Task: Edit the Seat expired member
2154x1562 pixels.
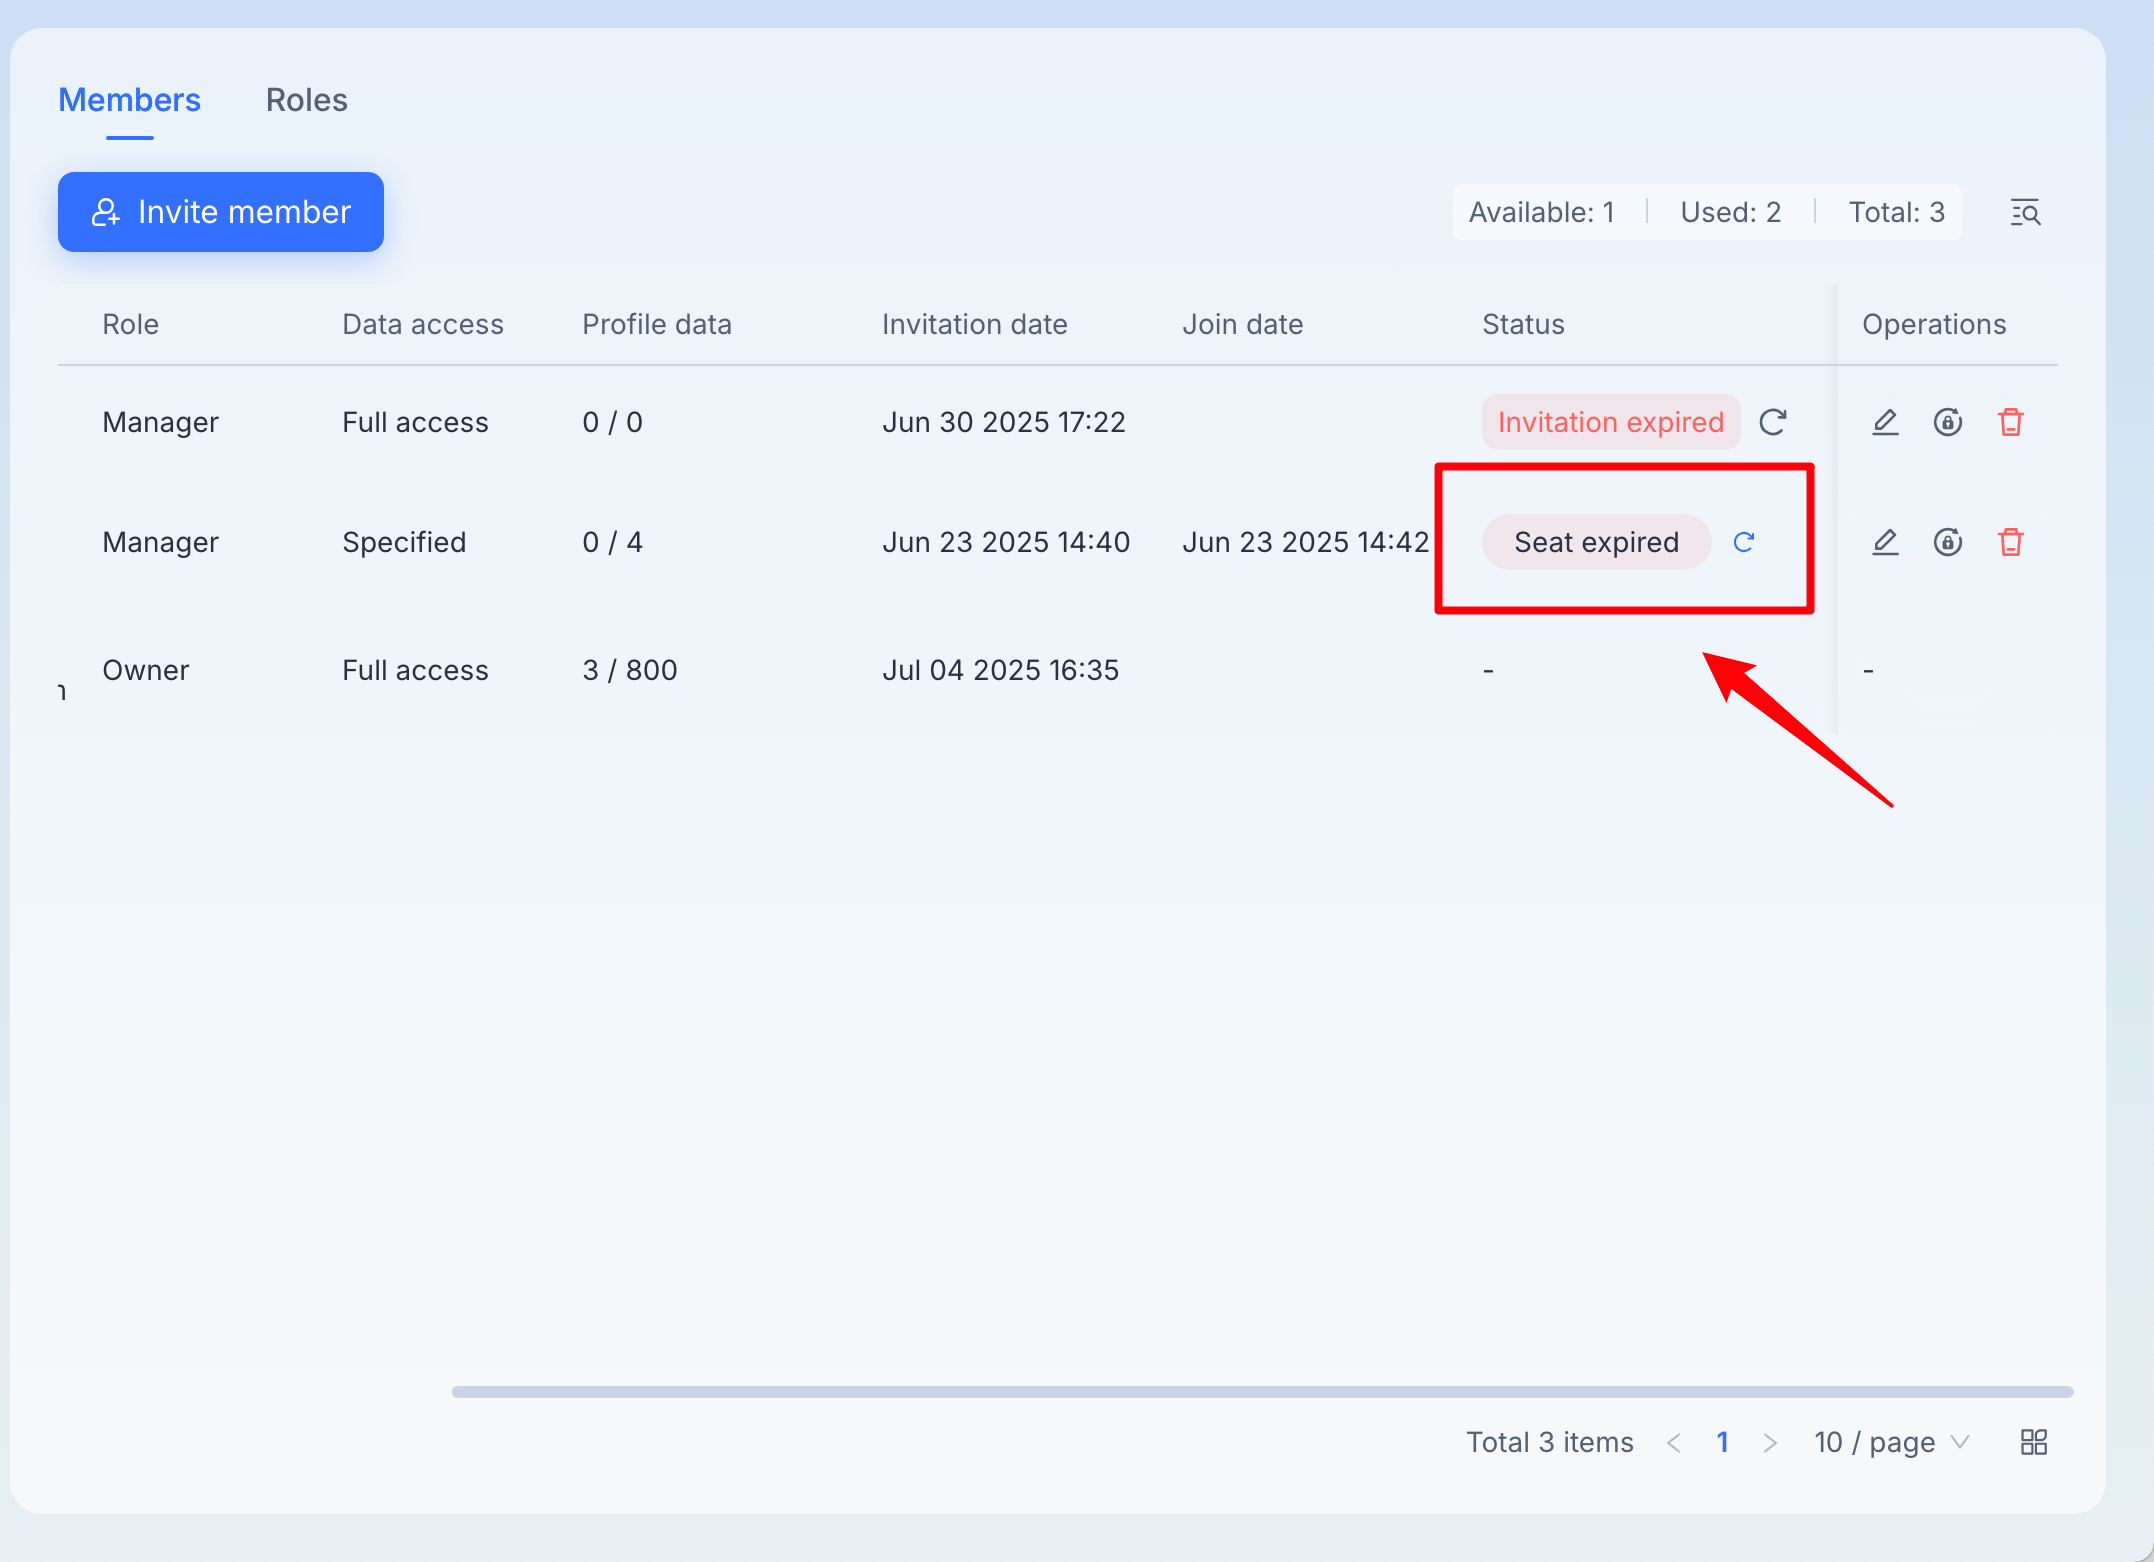Action: click(1885, 542)
